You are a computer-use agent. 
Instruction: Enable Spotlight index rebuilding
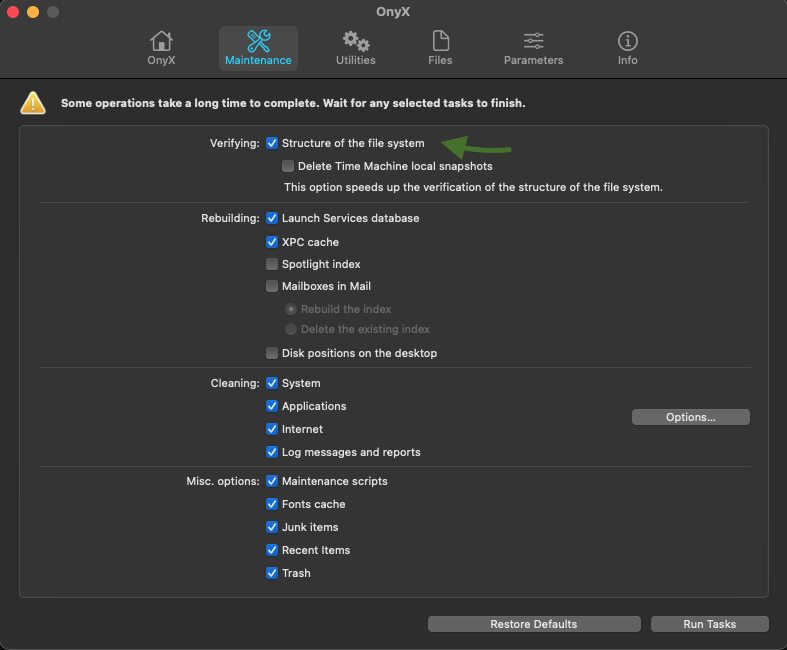click(272, 264)
